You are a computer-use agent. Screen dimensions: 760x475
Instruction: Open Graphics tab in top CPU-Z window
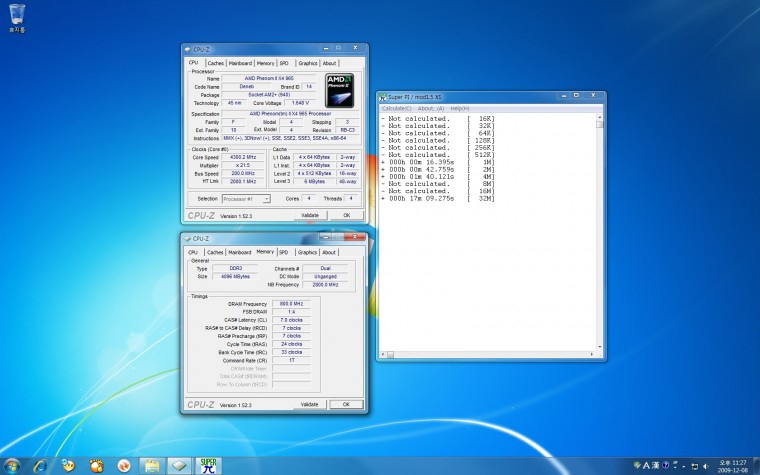pos(308,63)
